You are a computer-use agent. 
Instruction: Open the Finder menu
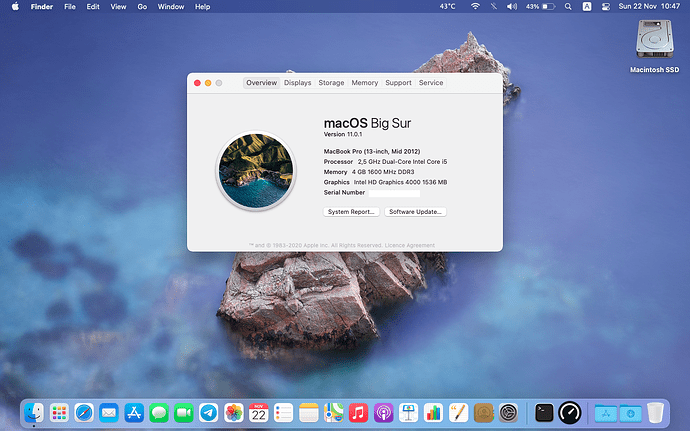pos(42,7)
